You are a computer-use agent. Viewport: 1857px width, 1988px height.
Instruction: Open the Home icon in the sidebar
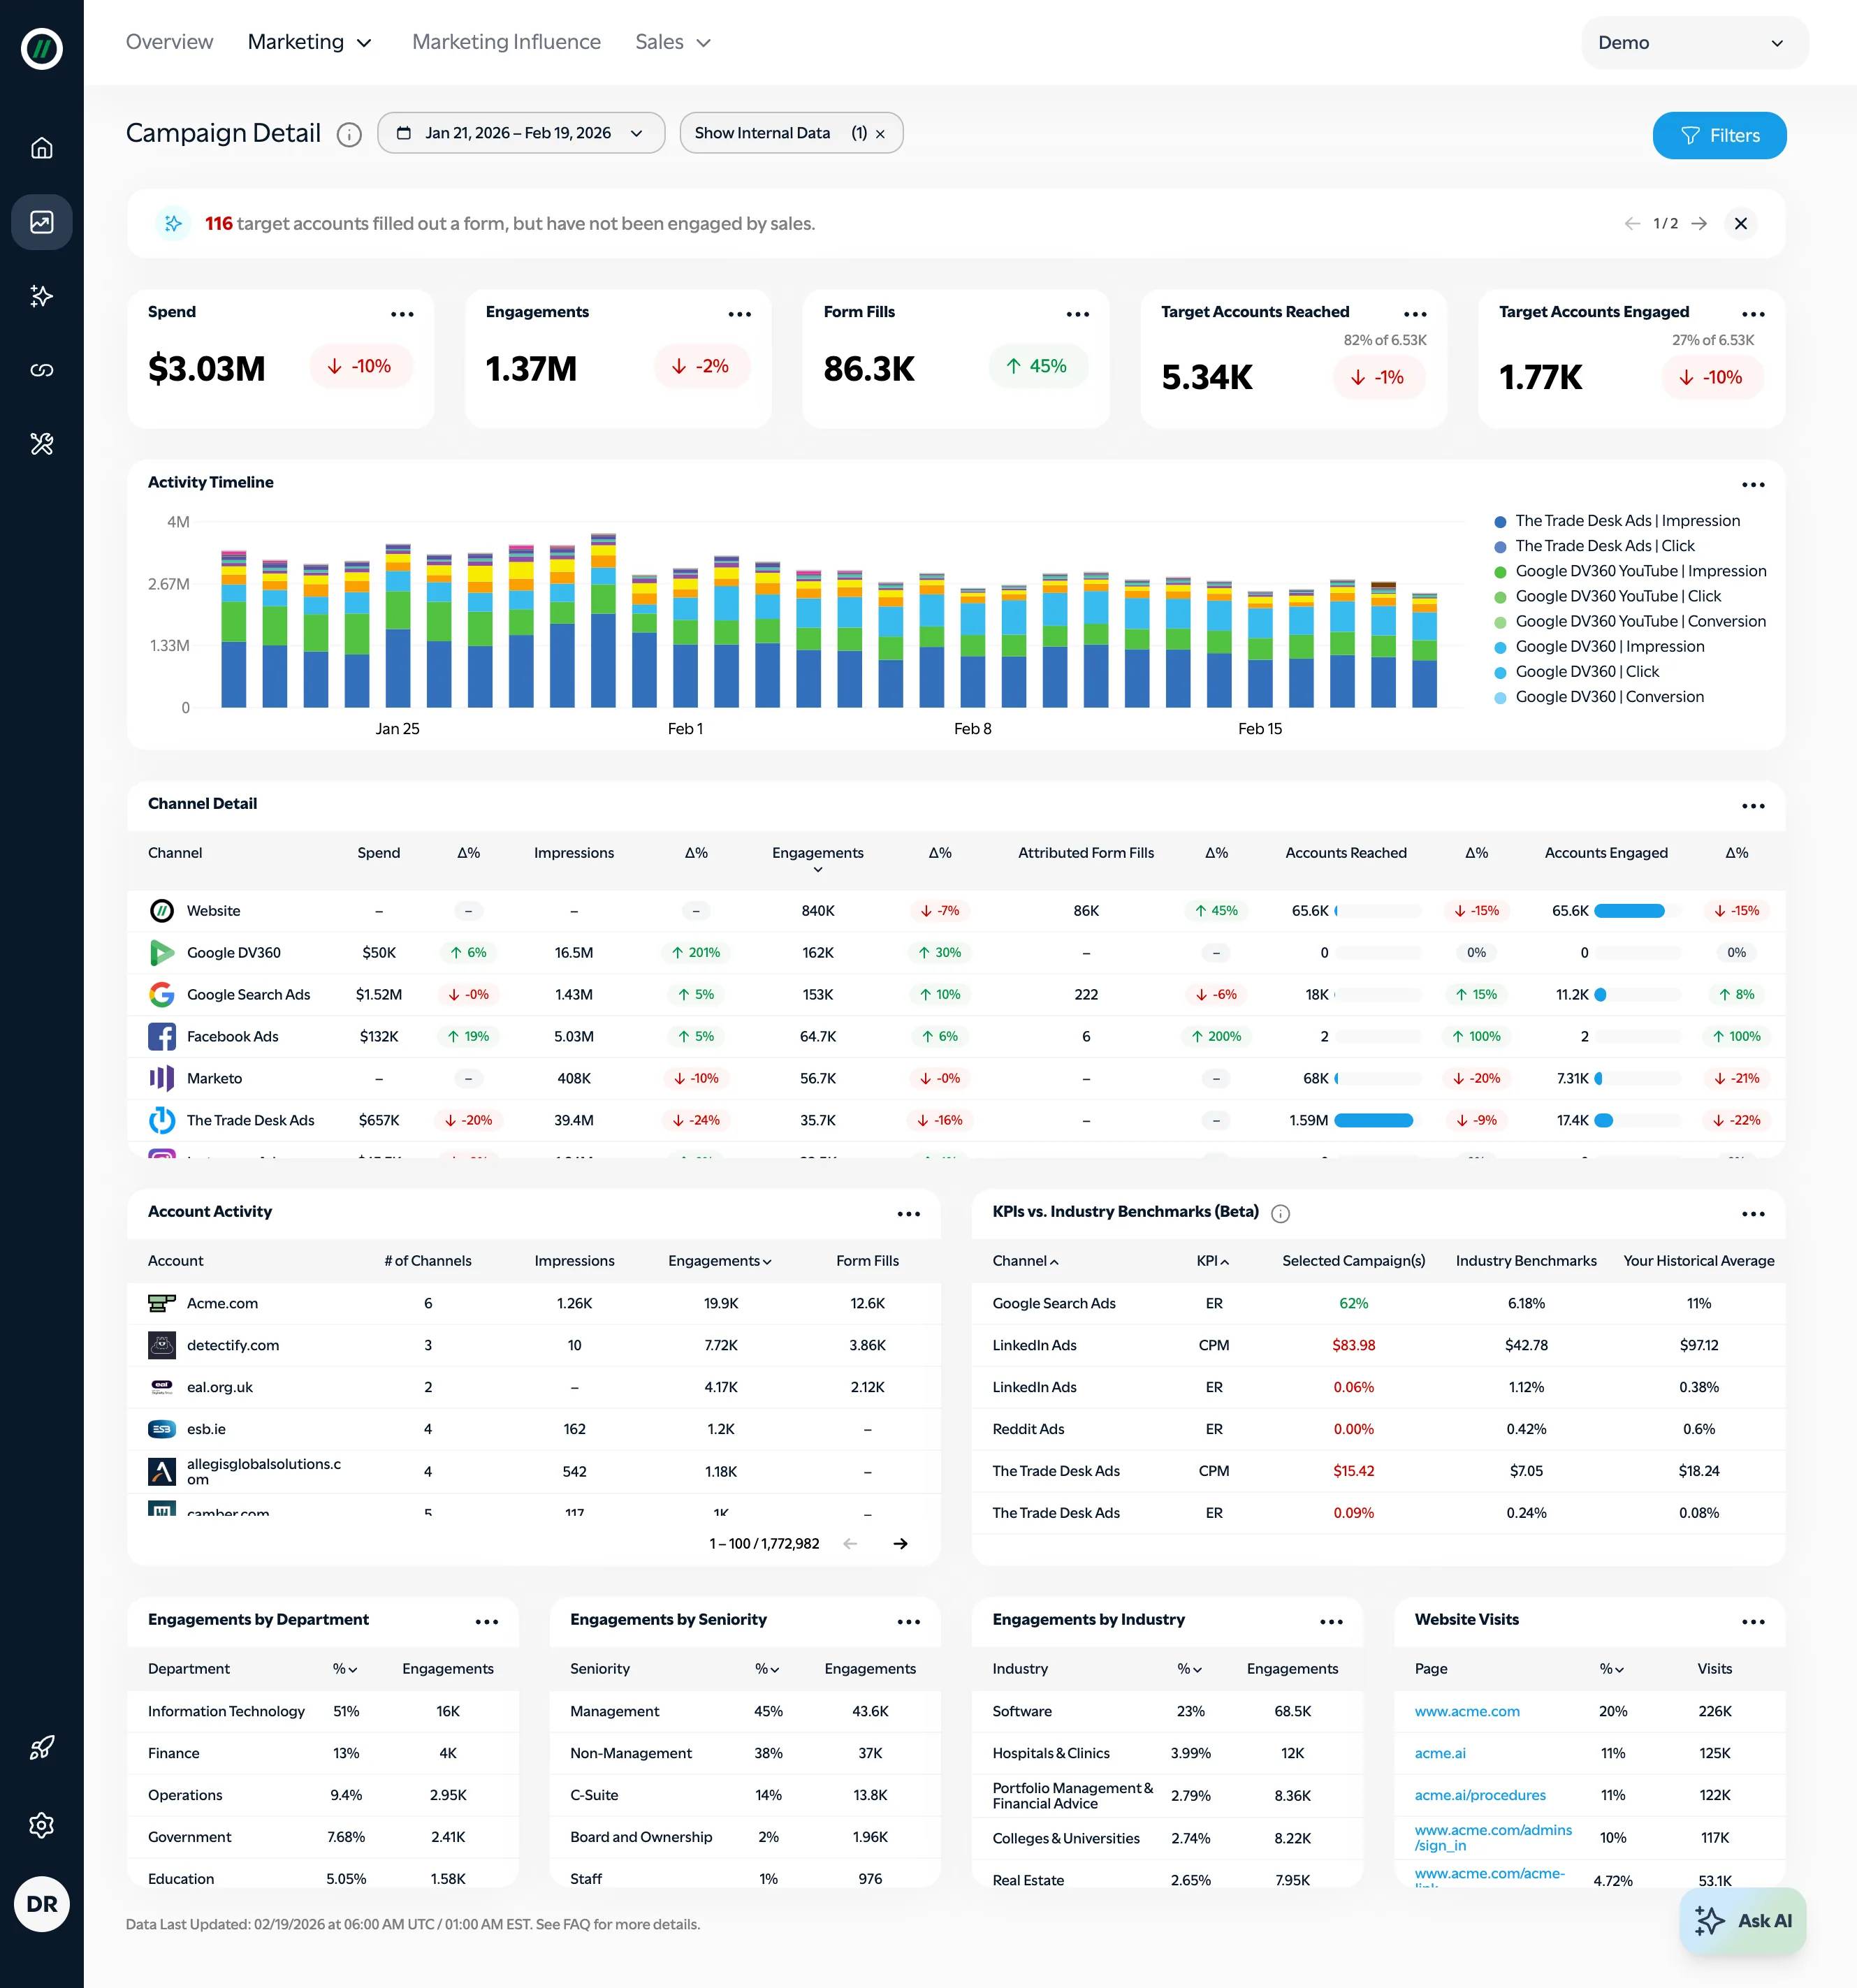pyautogui.click(x=42, y=147)
